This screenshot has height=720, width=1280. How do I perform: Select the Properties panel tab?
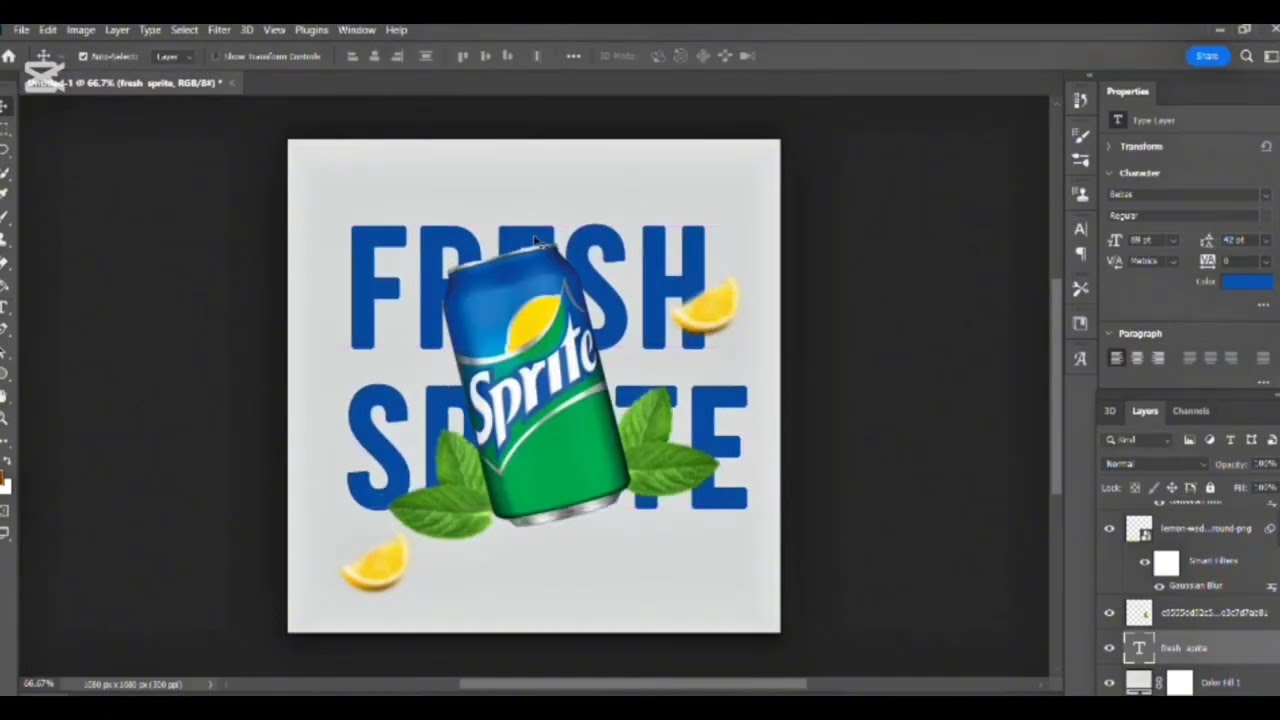(x=1128, y=91)
